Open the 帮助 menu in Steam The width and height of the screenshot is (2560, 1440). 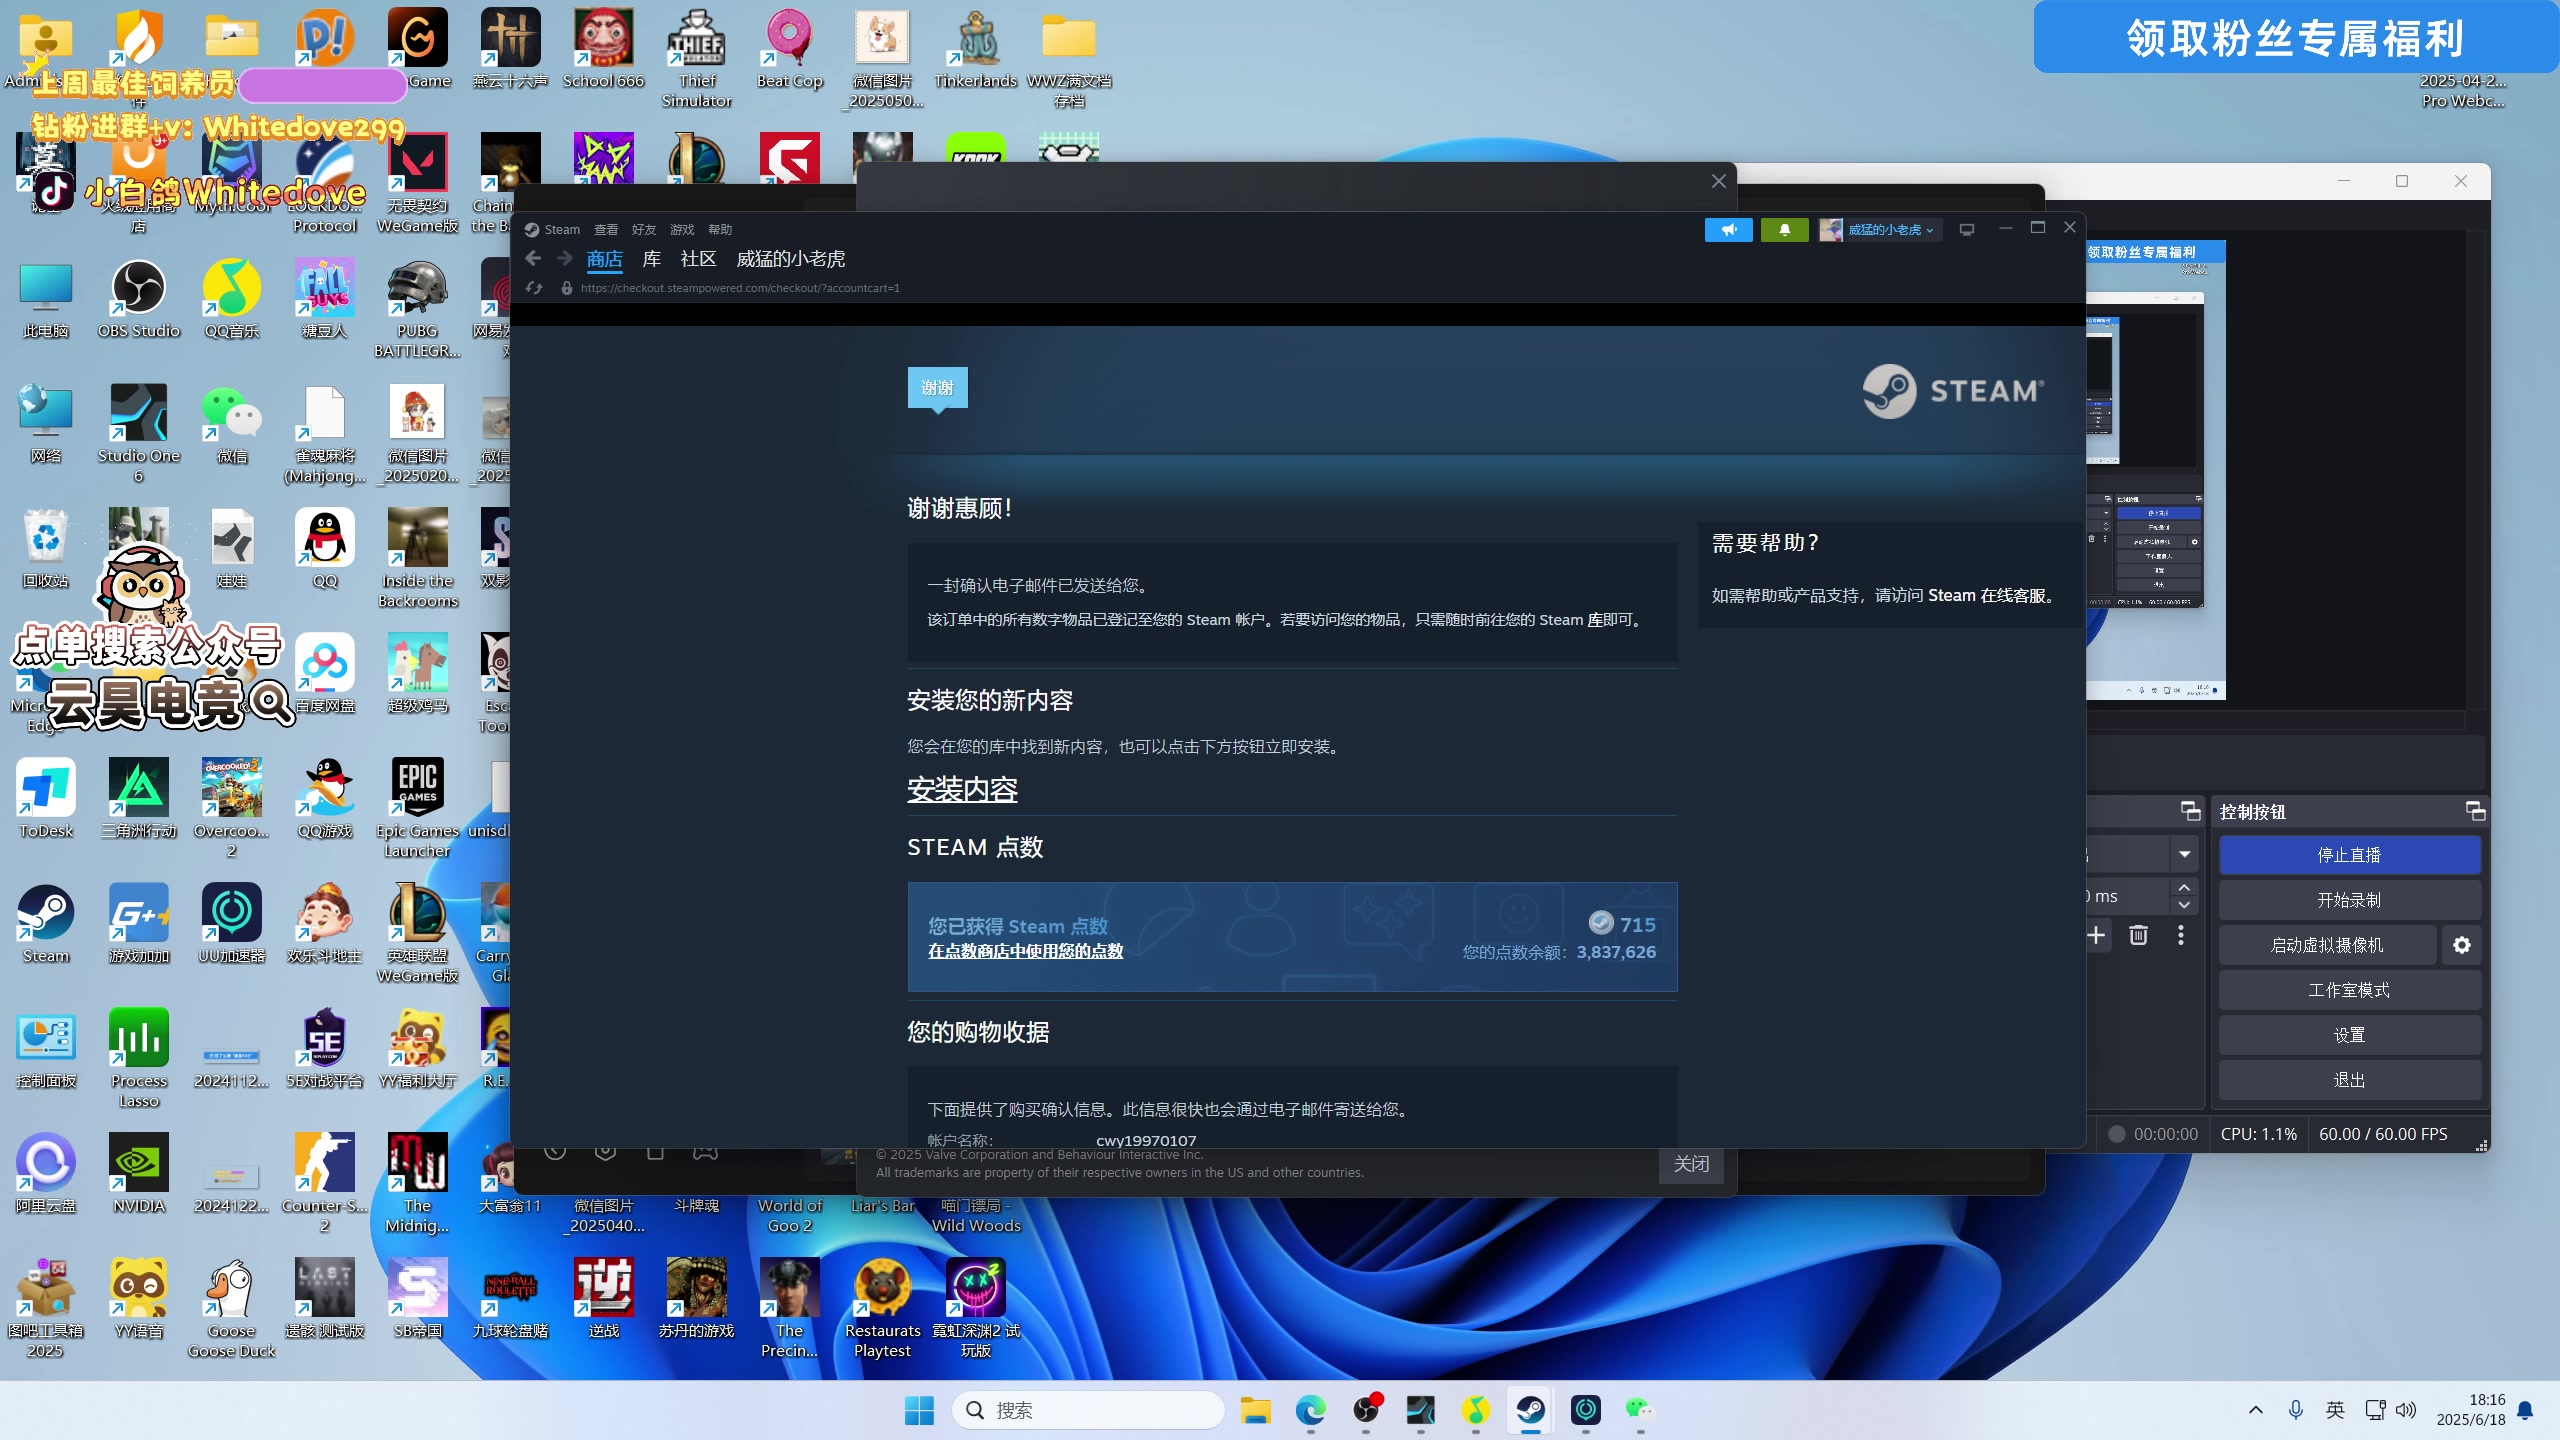(720, 230)
